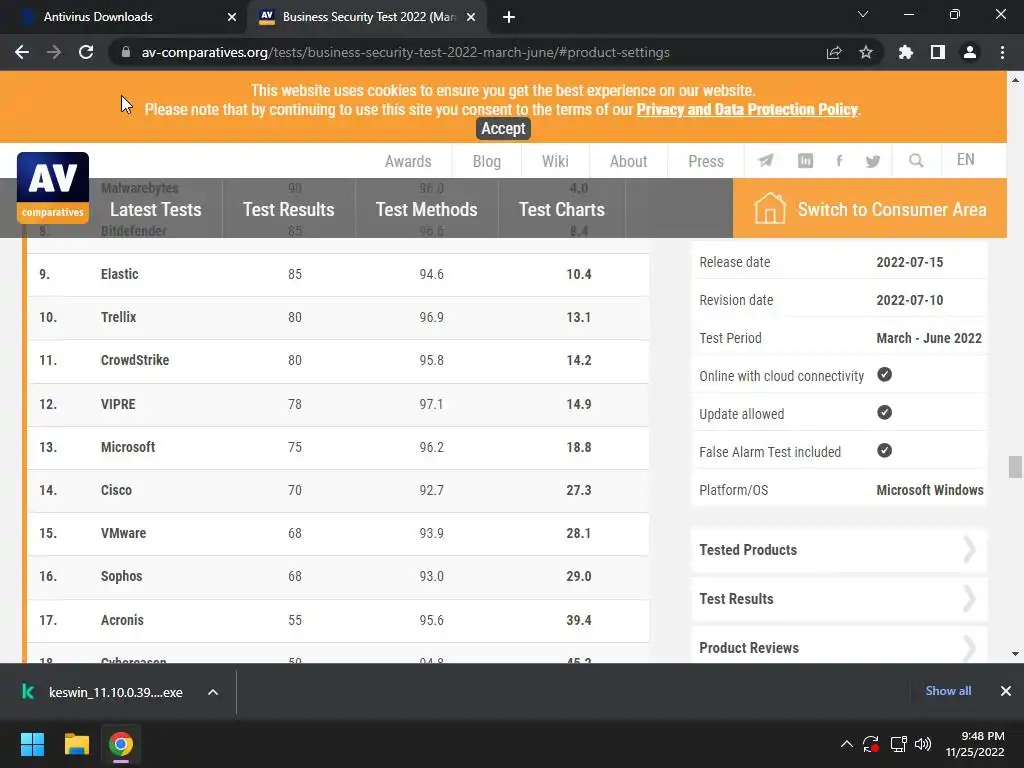Open File Explorer from taskbar

[x=76, y=744]
